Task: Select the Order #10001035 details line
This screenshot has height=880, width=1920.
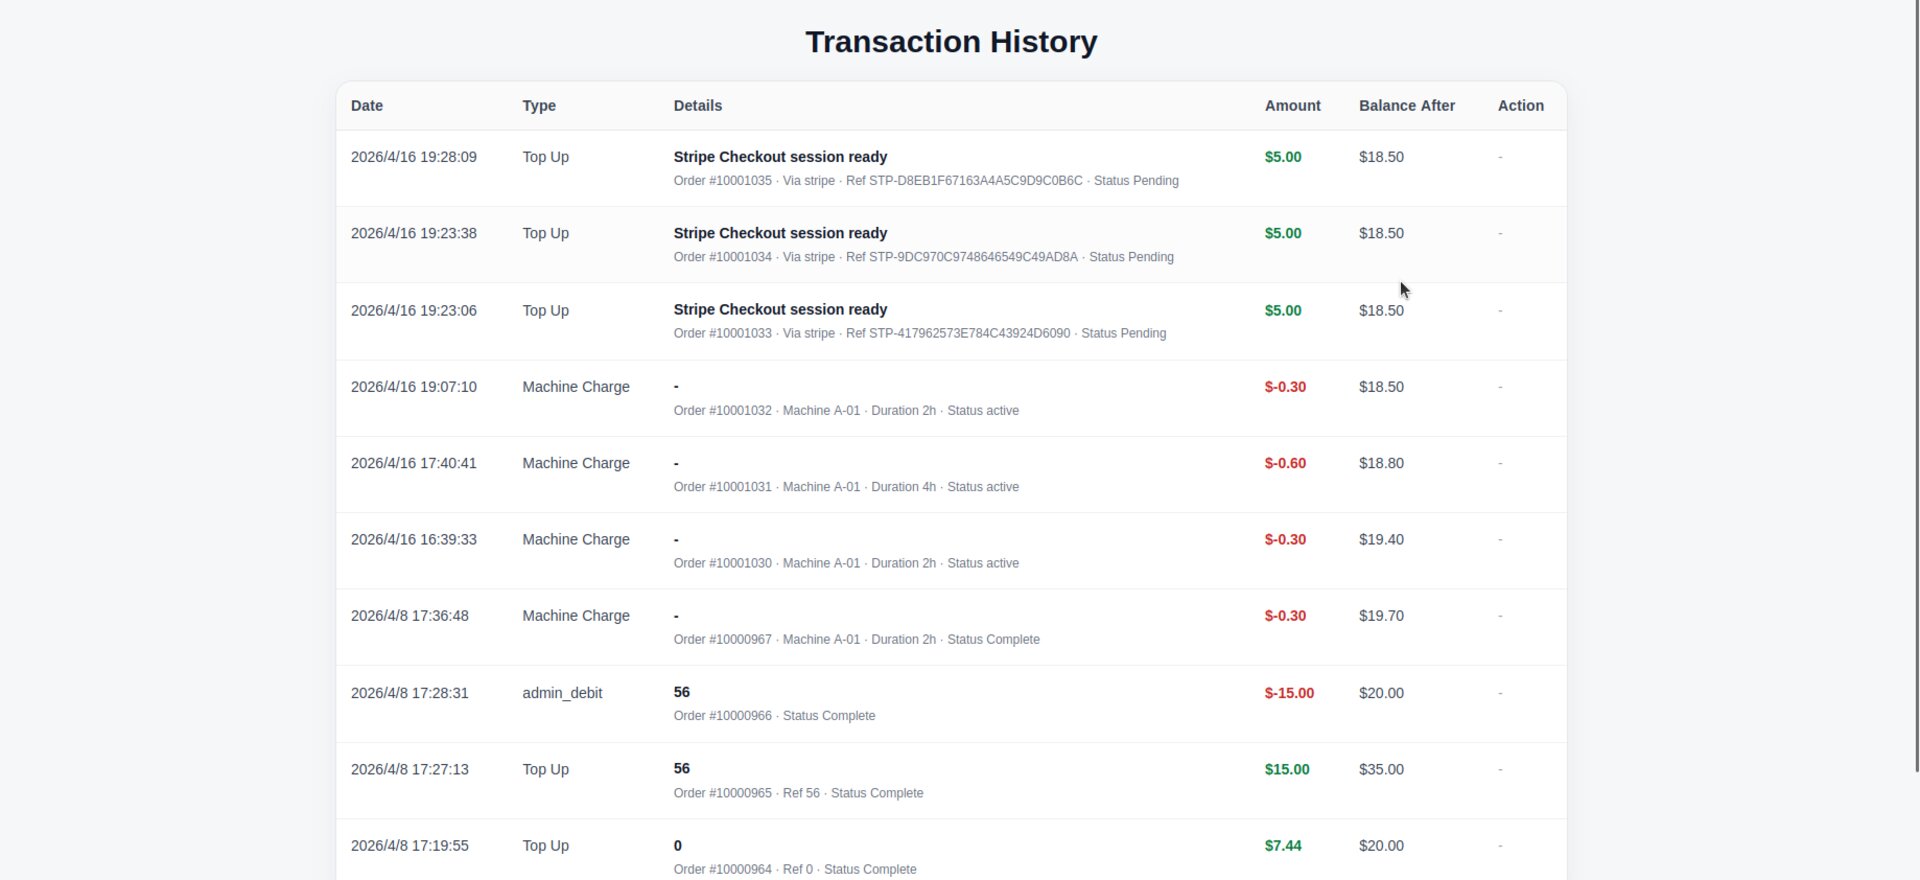Action: click(925, 181)
